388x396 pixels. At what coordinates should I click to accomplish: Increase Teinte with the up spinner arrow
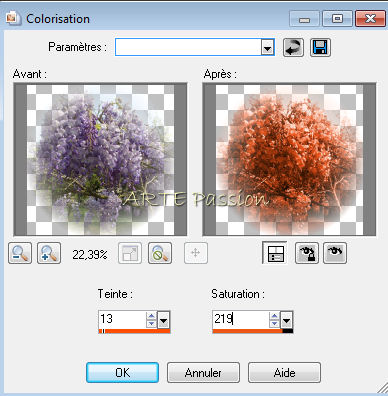coord(152,316)
